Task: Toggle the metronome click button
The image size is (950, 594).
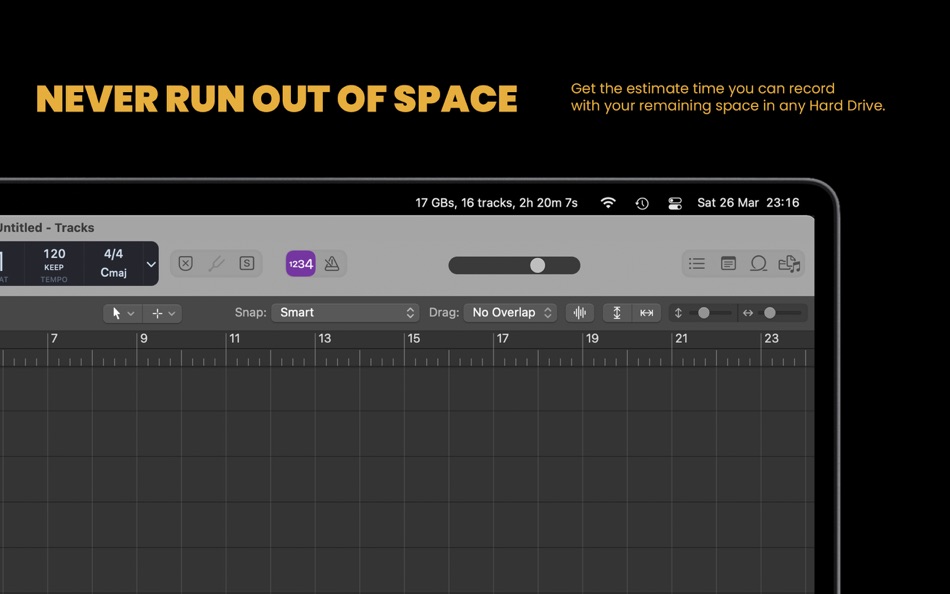Action: coord(331,264)
